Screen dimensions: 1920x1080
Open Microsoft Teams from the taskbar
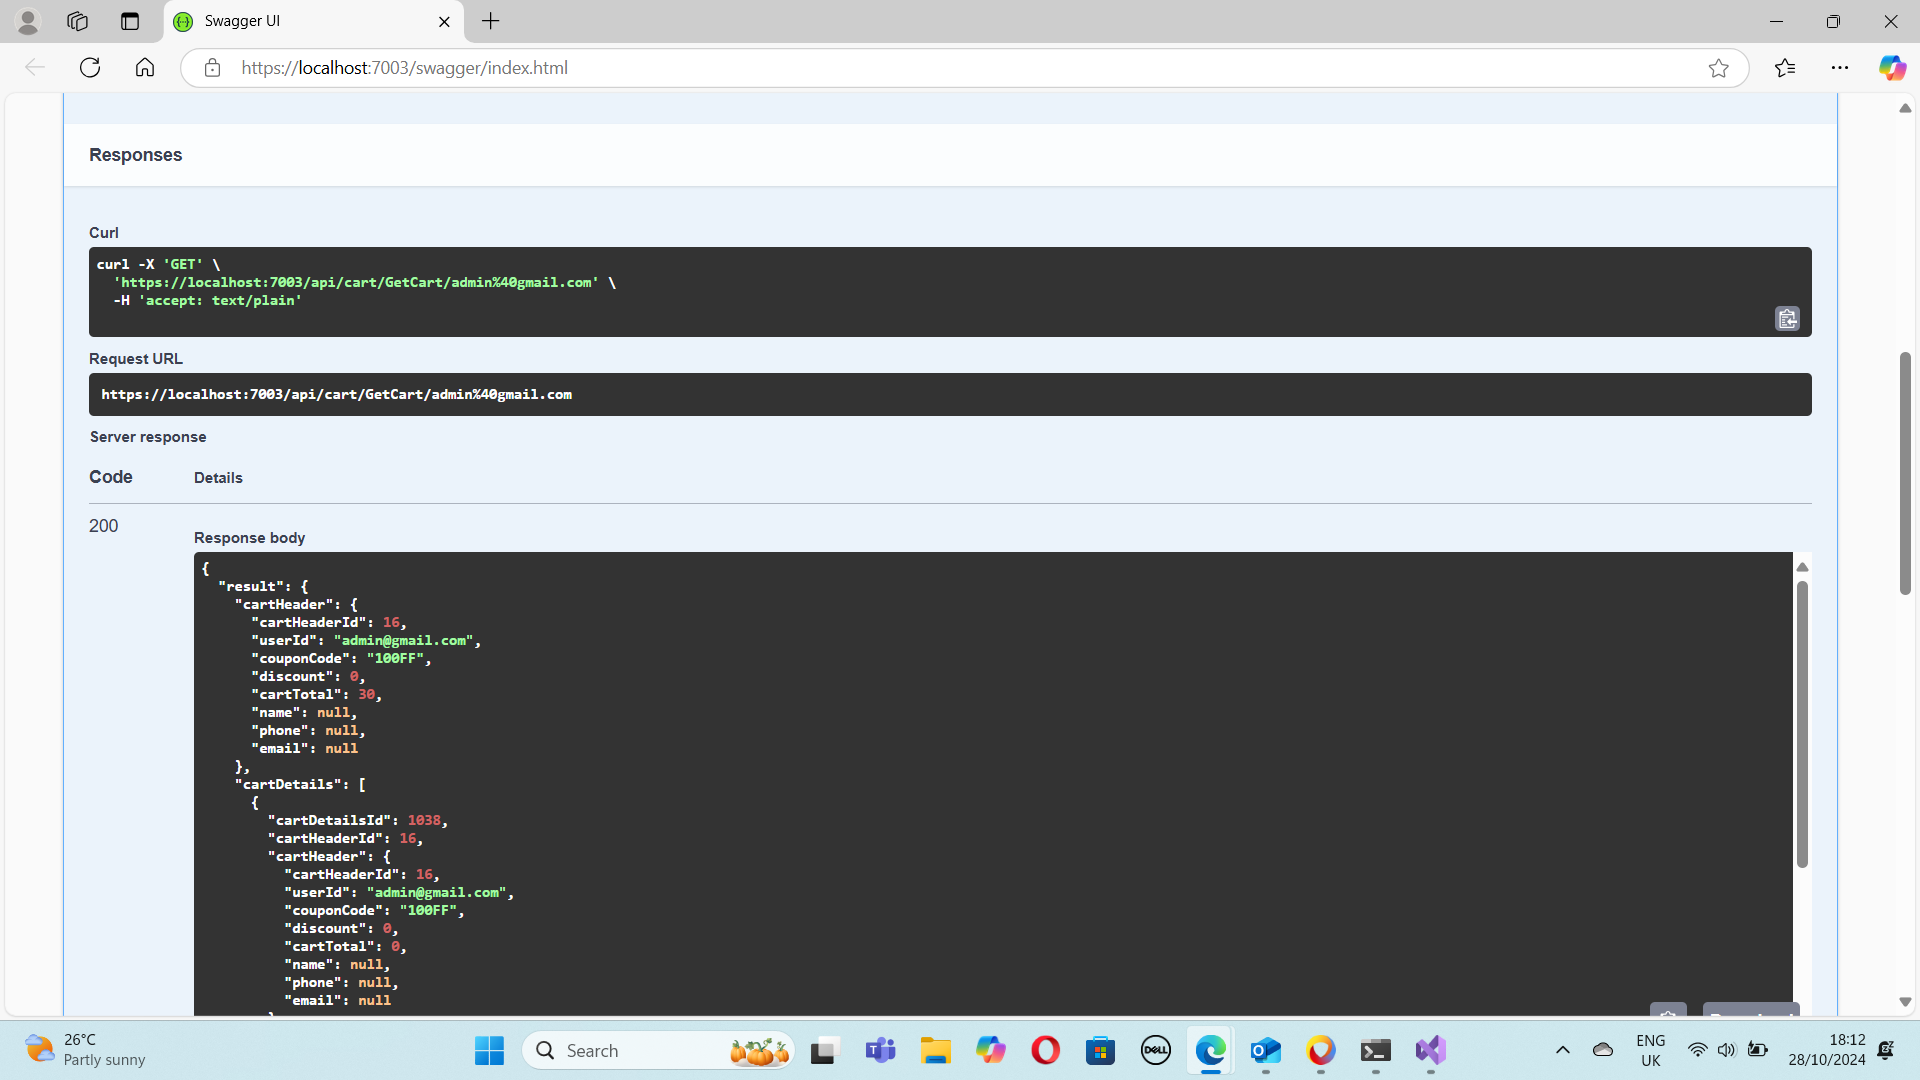point(880,1050)
